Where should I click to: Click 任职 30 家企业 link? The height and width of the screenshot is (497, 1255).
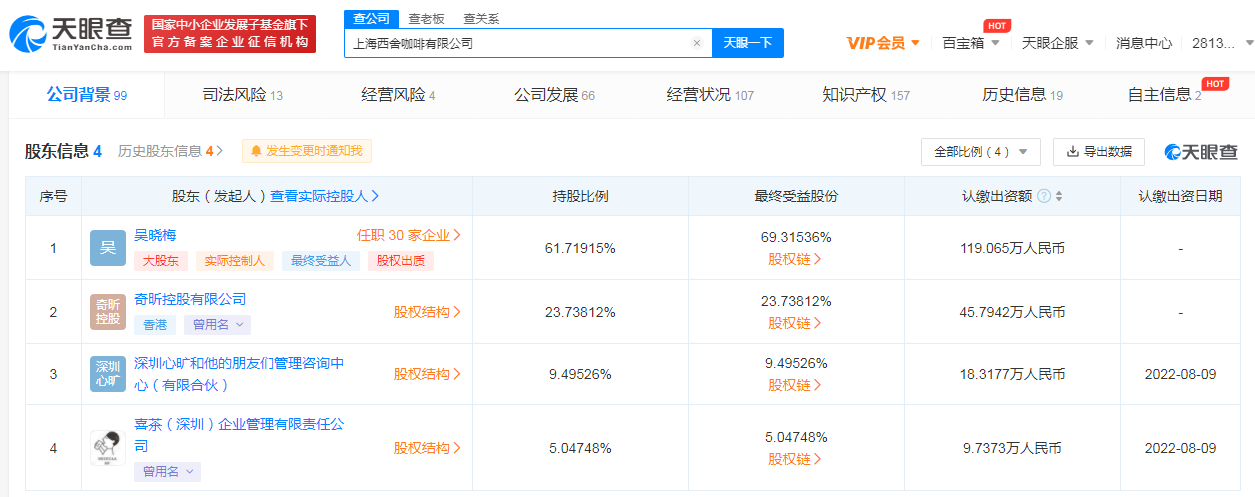point(409,236)
